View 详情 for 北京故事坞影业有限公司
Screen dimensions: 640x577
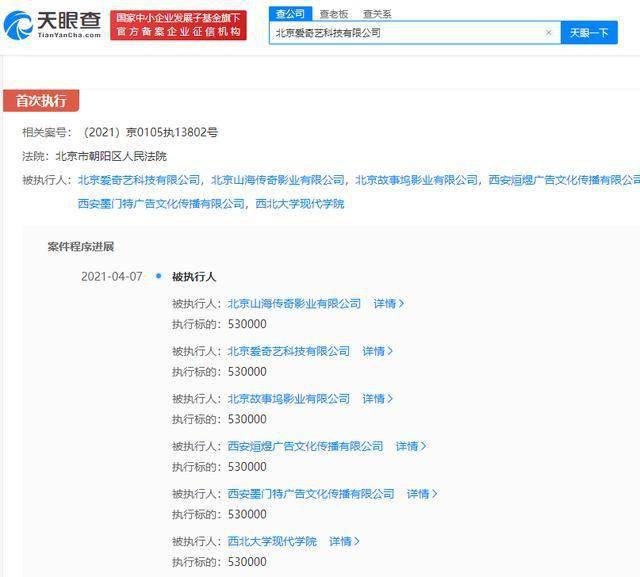pyautogui.click(x=378, y=399)
